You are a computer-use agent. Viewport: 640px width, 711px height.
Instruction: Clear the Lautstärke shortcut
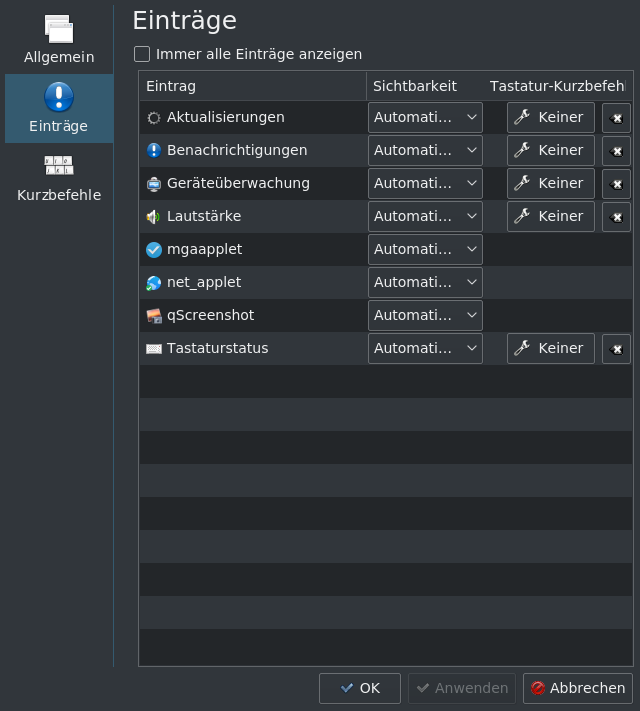(x=616, y=217)
